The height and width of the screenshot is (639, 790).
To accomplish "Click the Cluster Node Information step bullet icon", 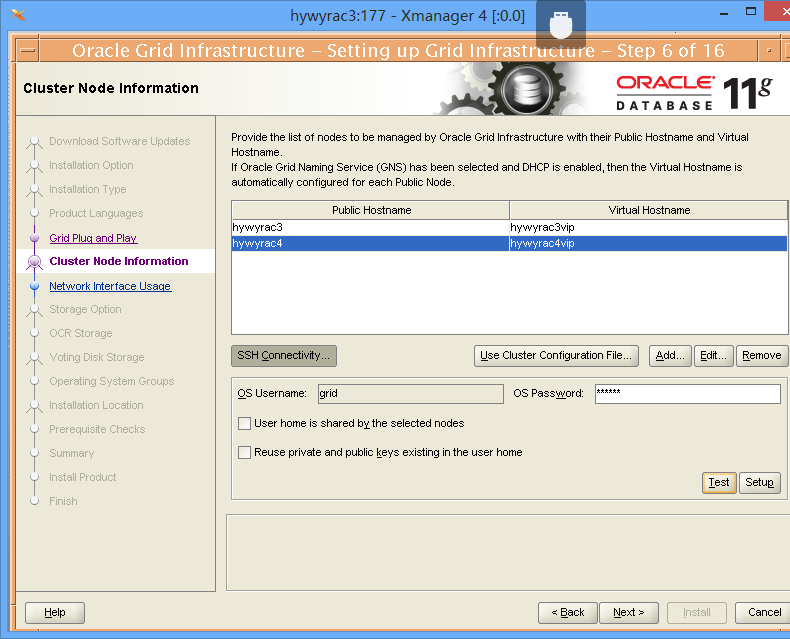I will click(34, 262).
